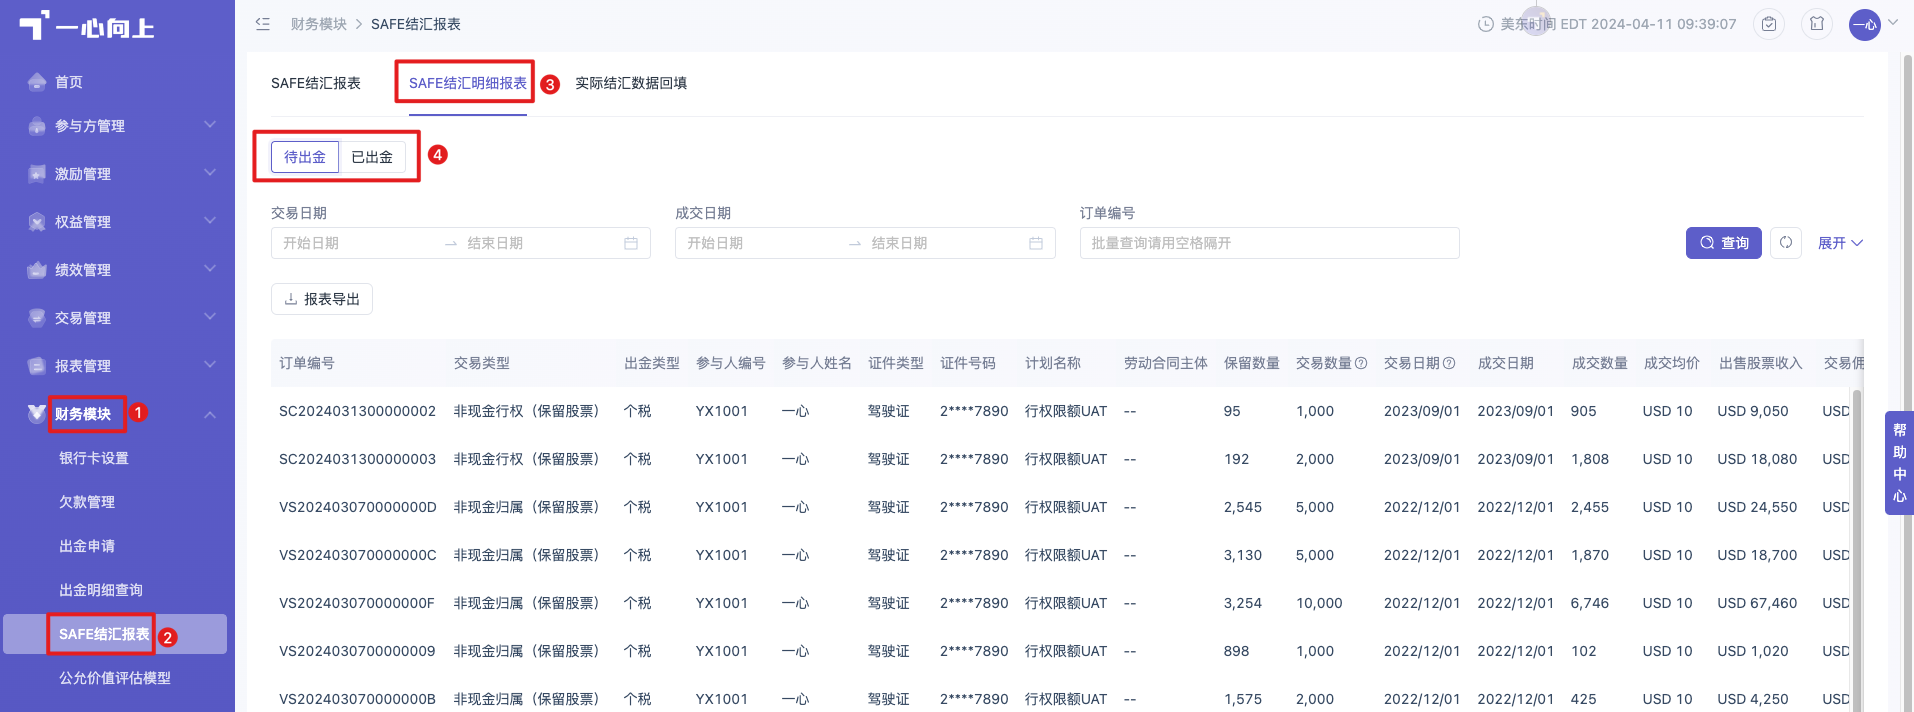Image resolution: width=1914 pixels, height=712 pixels.
Task: Click the 订单编号 batch query input
Action: pos(1270,243)
